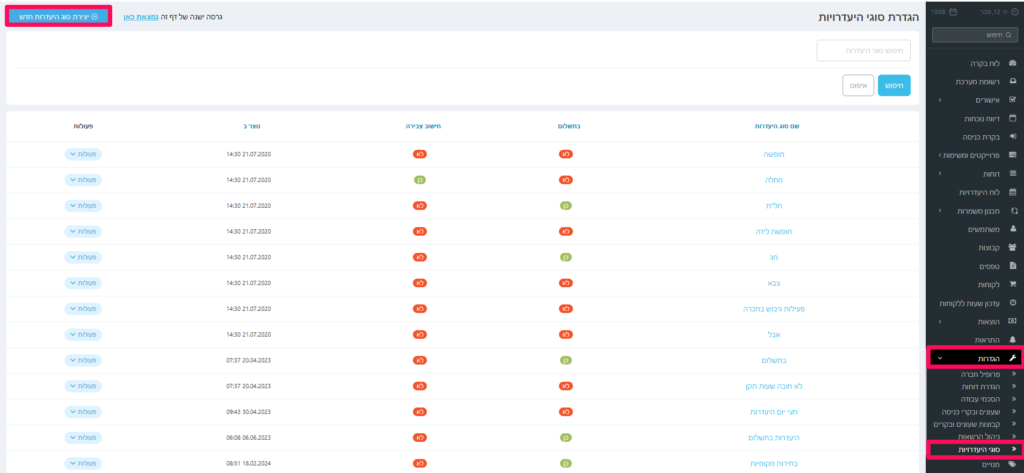Click the user icon beside משתמשים

pyautogui.click(x=1012, y=229)
